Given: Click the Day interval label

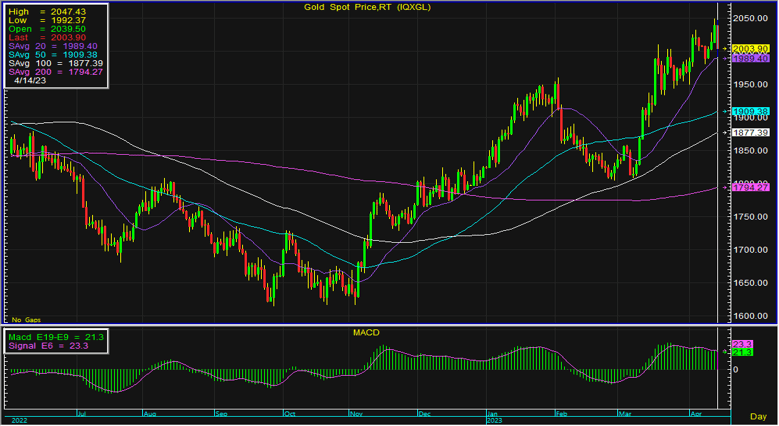Looking at the screenshot, I should 758,417.
